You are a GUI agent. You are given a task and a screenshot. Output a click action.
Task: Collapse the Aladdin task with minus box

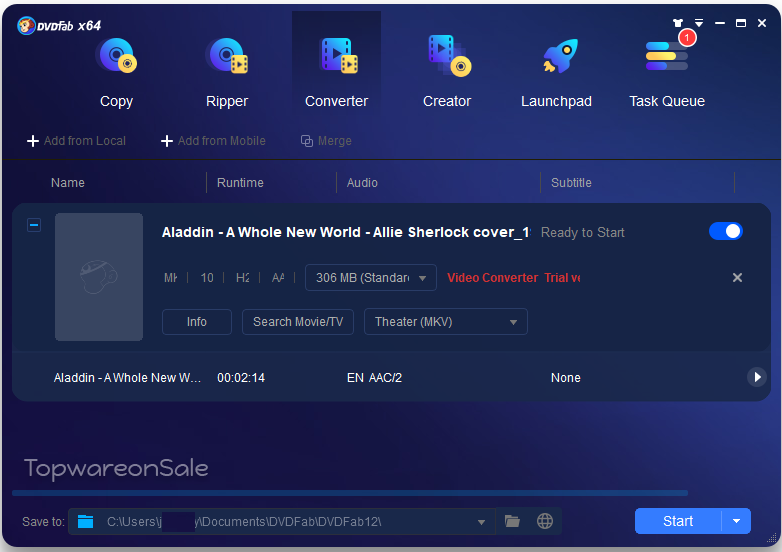pos(34,225)
